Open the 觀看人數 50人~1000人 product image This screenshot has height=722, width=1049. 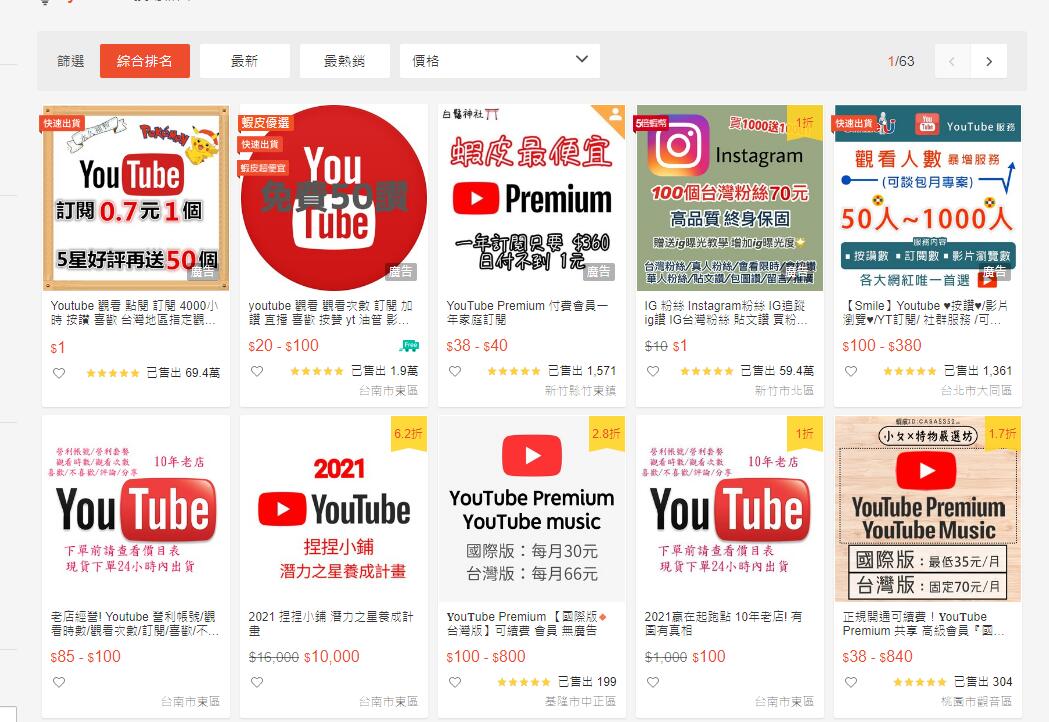click(928, 197)
